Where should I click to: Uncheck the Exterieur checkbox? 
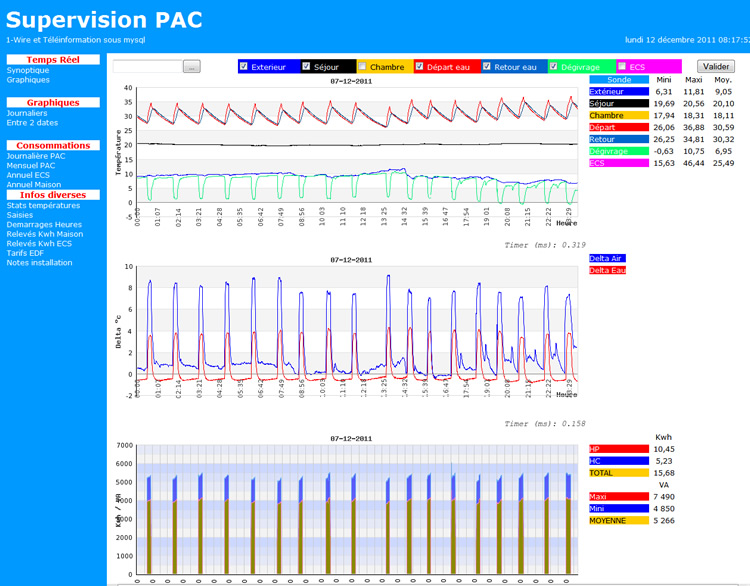(244, 66)
